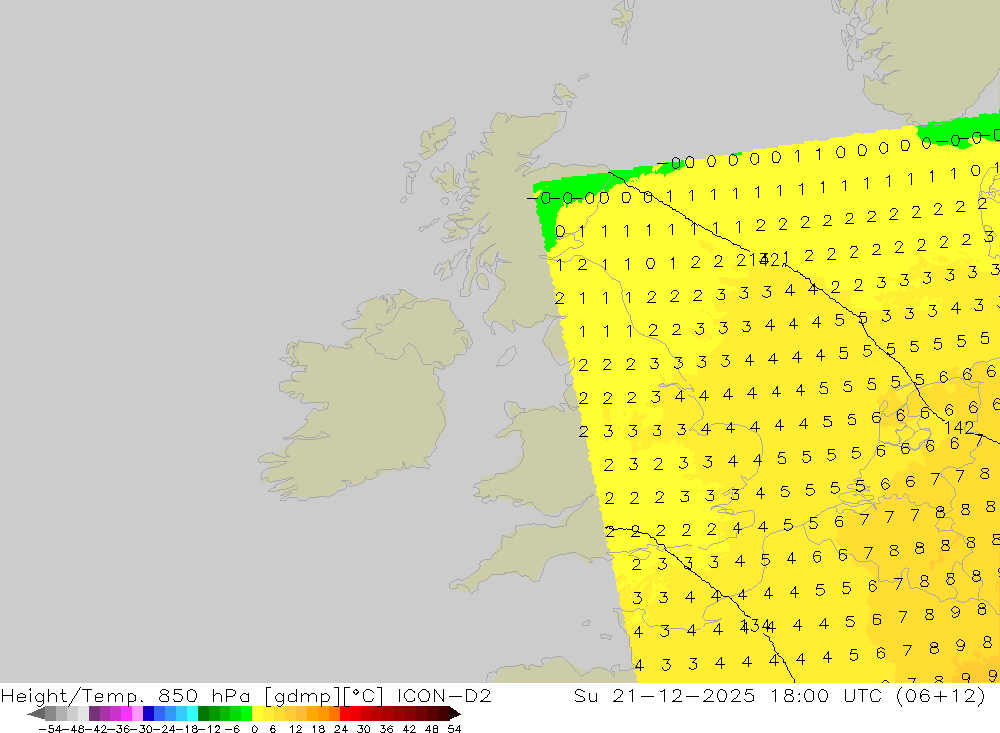Click the legend value '18'
Image resolution: width=1000 pixels, height=733 pixels.
[x=318, y=729]
